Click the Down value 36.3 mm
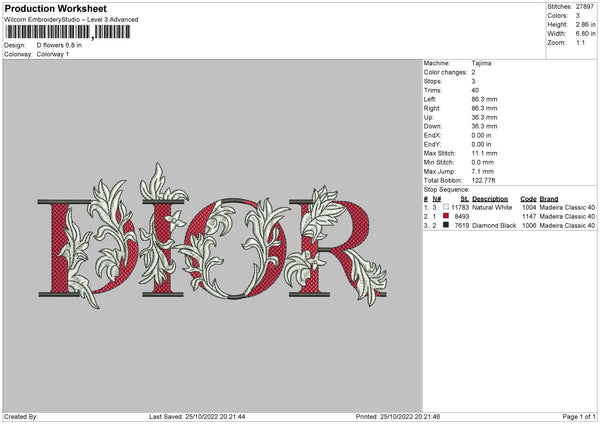The height and width of the screenshot is (424, 600). coord(484,126)
